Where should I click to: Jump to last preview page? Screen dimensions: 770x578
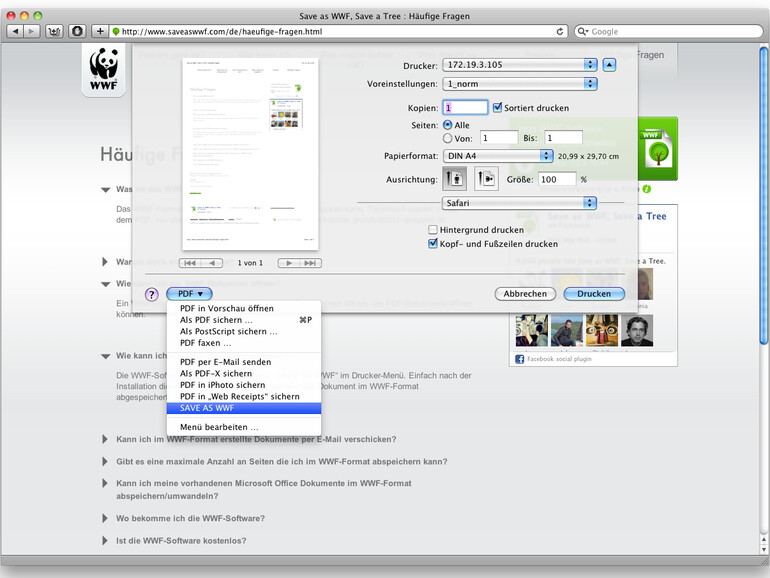click(x=310, y=263)
